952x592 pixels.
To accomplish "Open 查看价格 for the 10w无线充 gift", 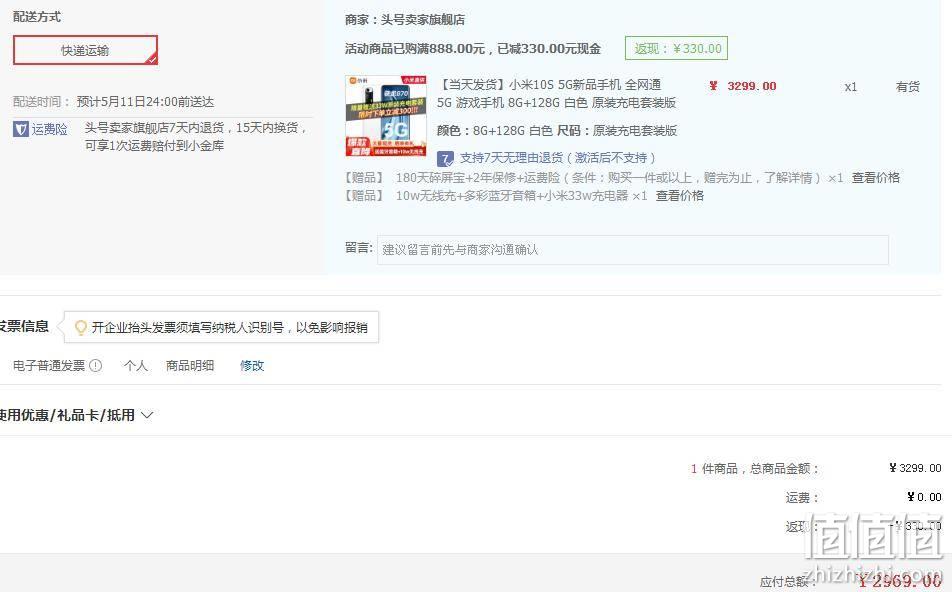I will coord(679,196).
